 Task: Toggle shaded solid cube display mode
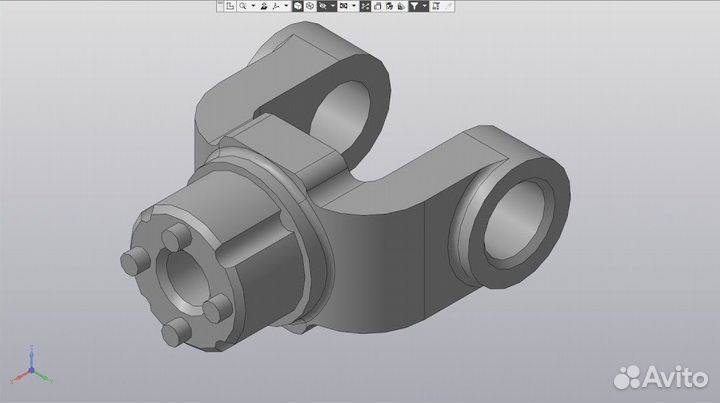(x=297, y=6)
